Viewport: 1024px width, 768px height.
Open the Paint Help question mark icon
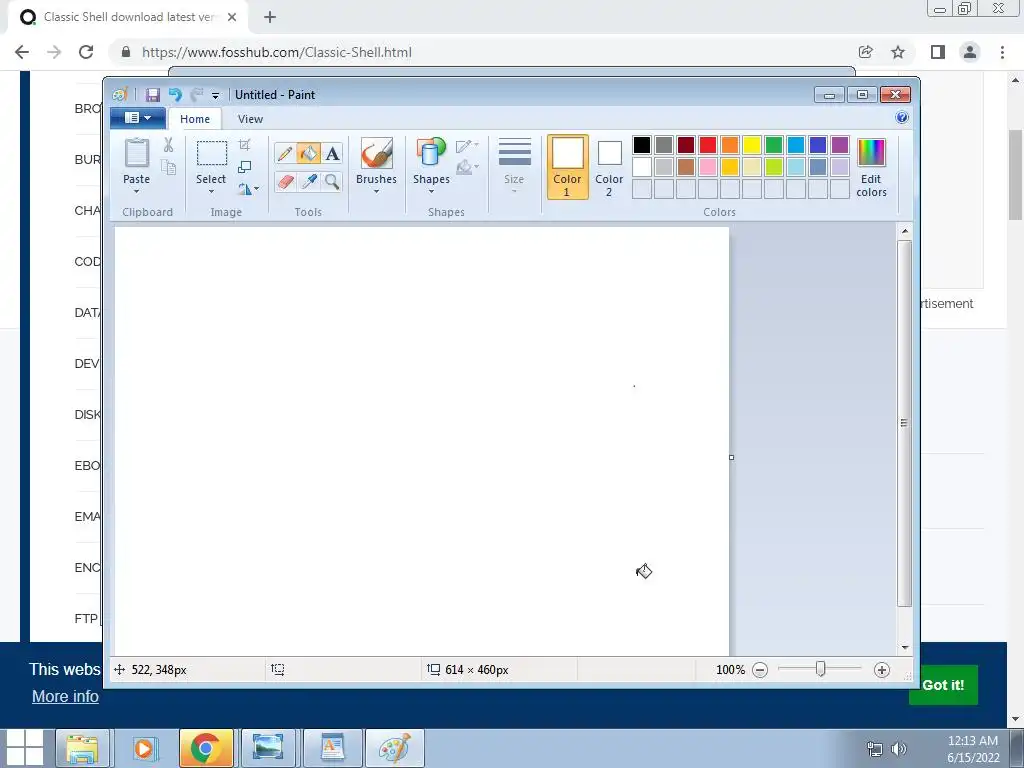902,118
